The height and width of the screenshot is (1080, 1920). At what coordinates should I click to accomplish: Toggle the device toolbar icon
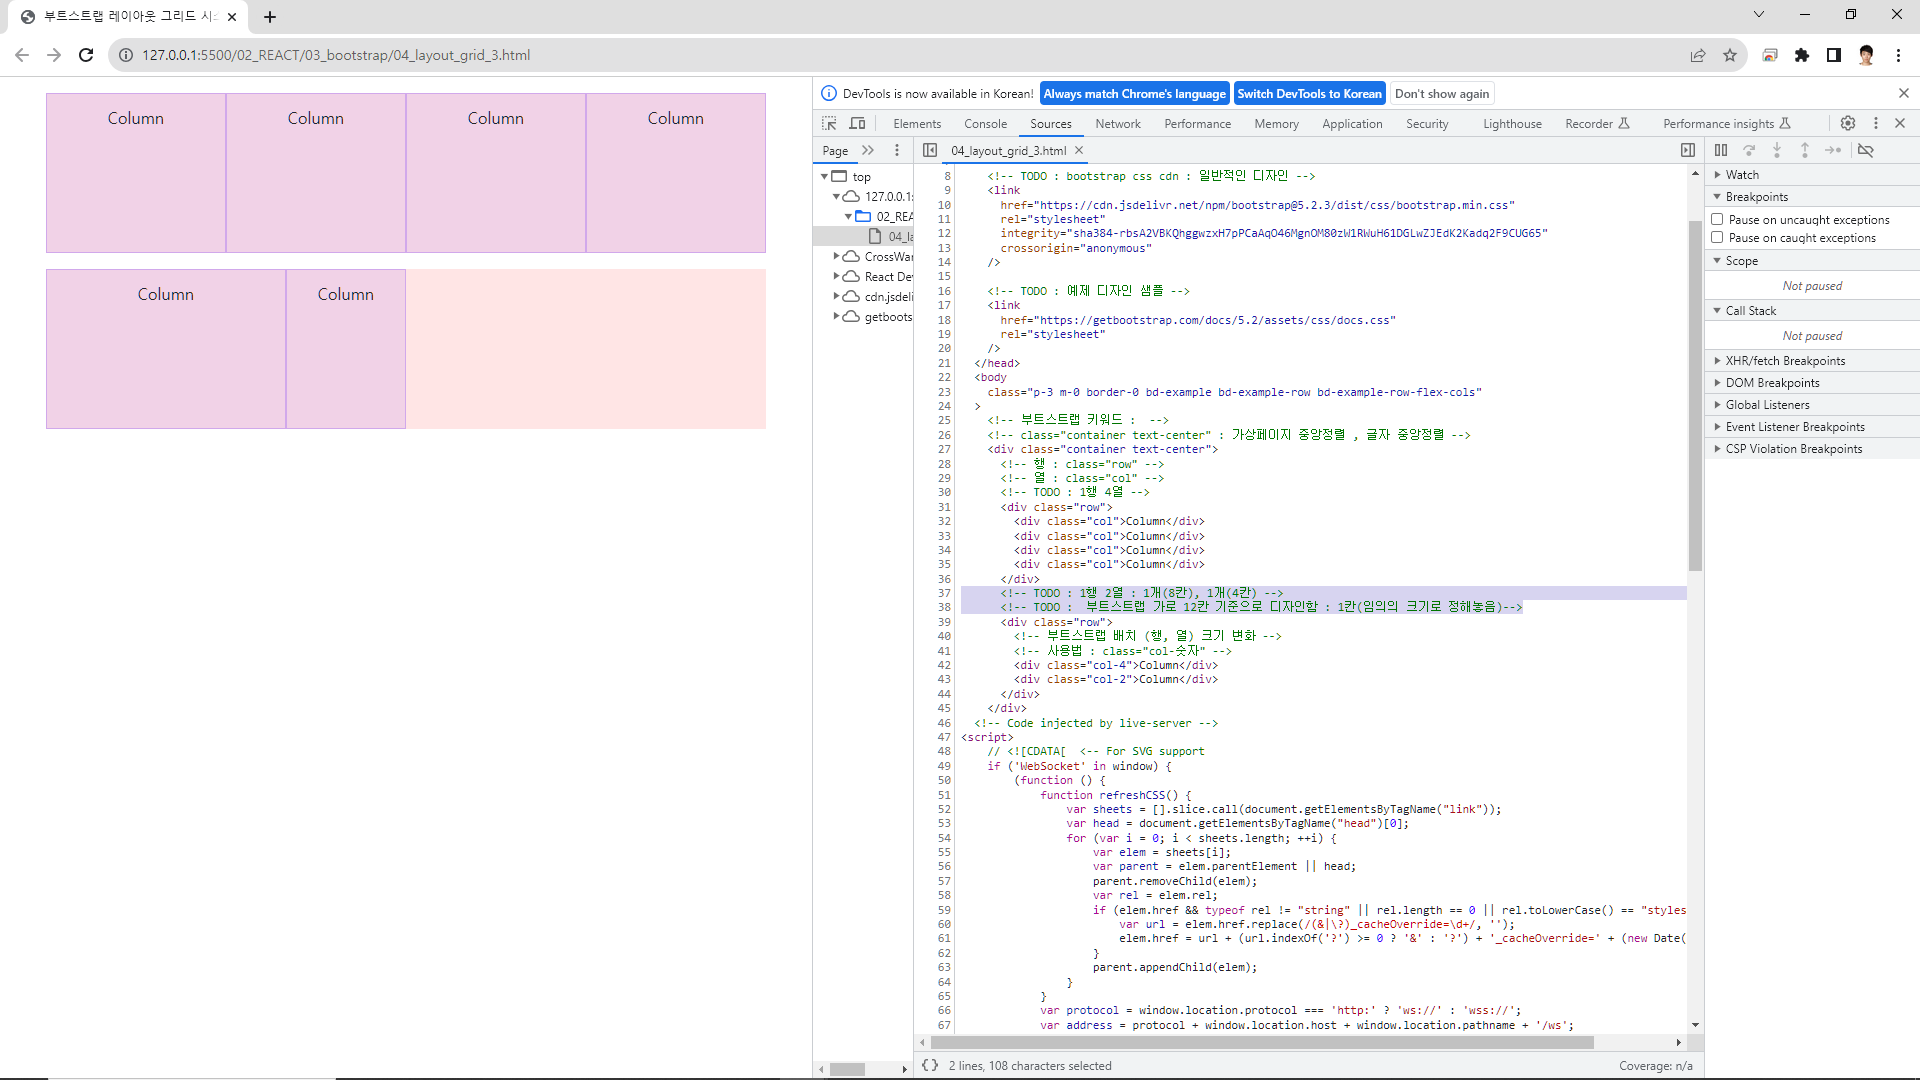pos(857,123)
